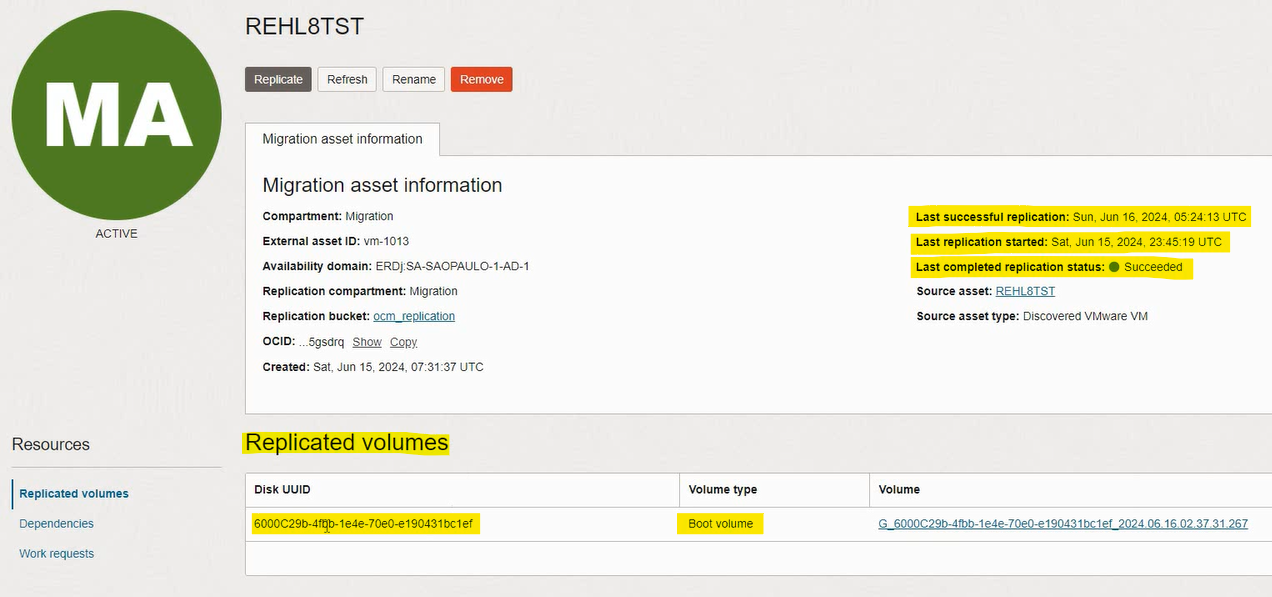
Task: Click the Boot volume cell
Action: point(720,524)
